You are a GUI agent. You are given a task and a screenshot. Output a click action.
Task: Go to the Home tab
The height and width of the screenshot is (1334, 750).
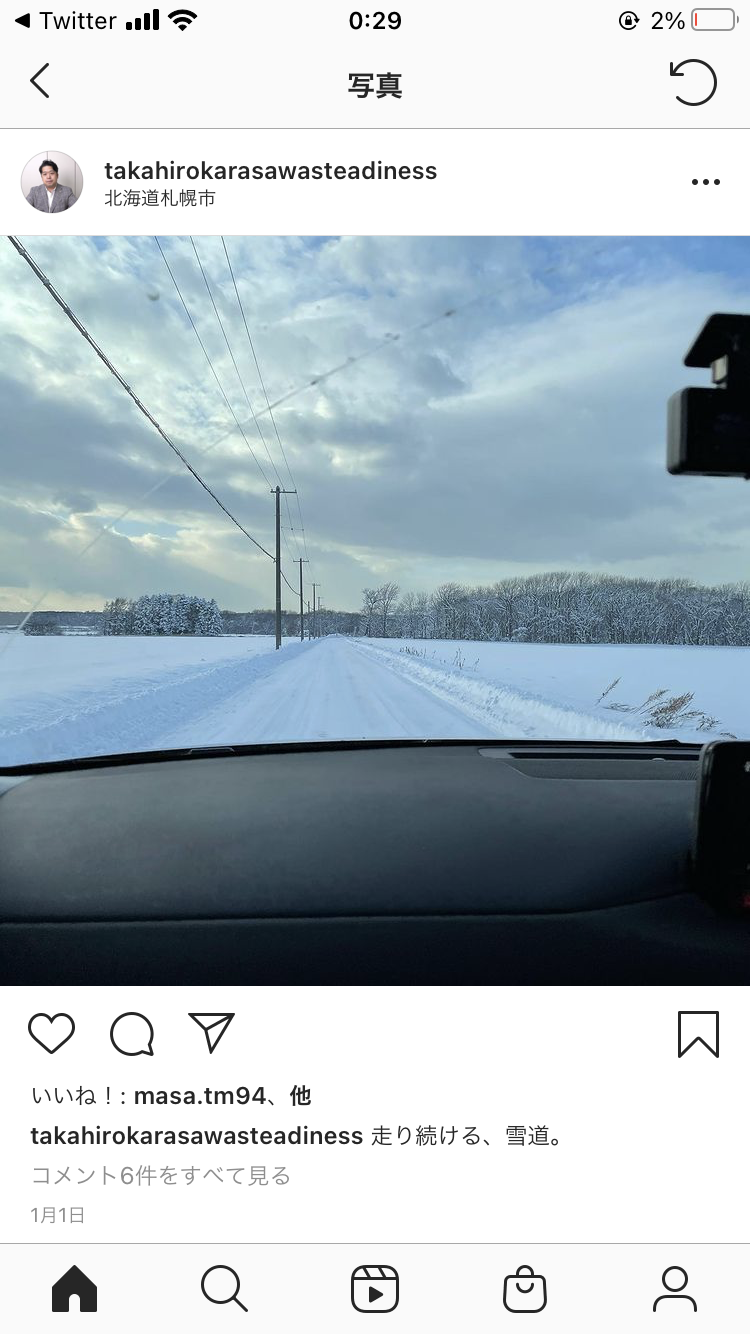[x=75, y=1289]
